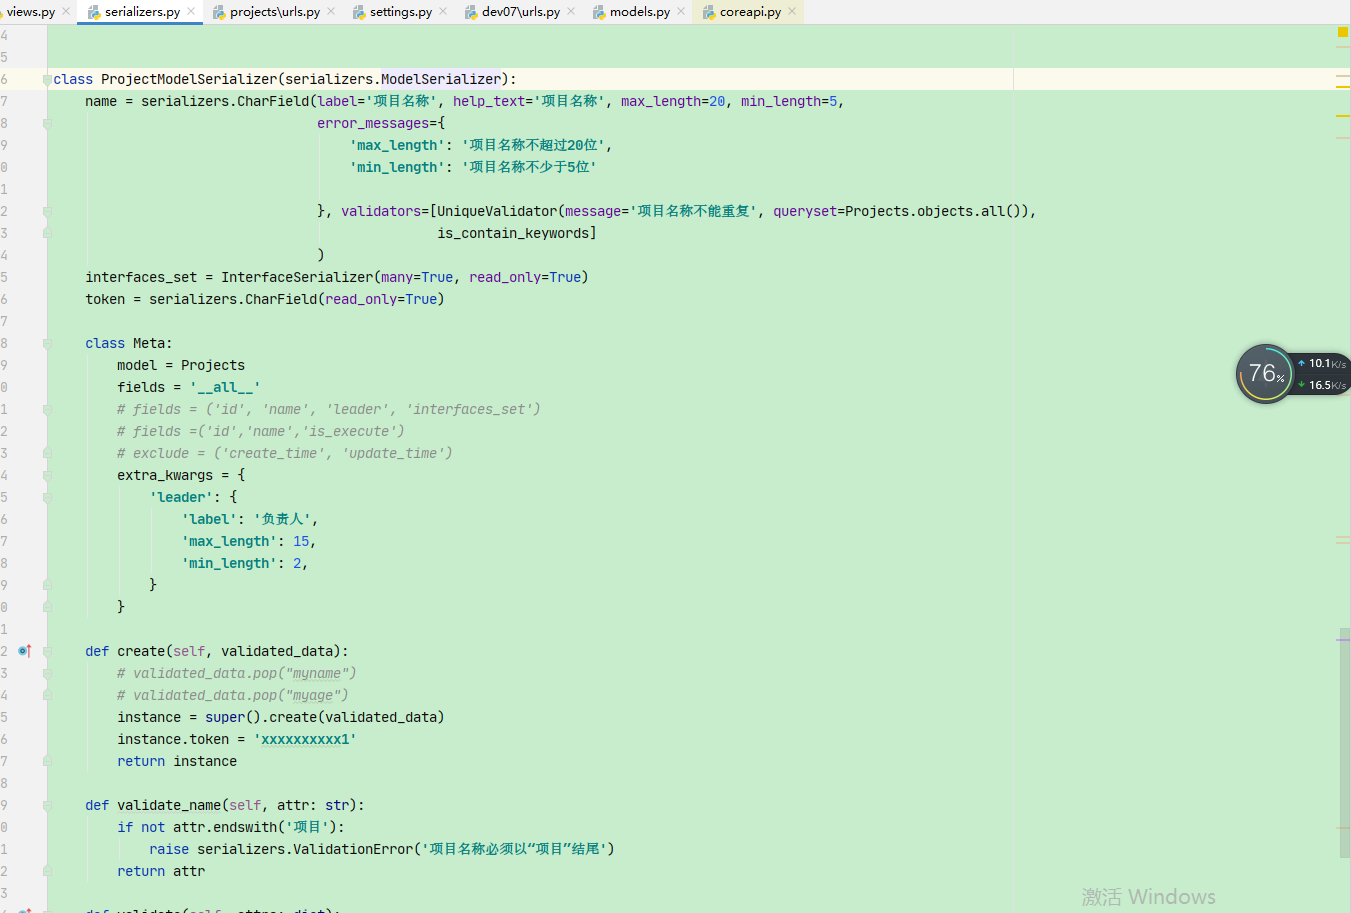Switch to the projects\urls.py tab

[x=275, y=12]
